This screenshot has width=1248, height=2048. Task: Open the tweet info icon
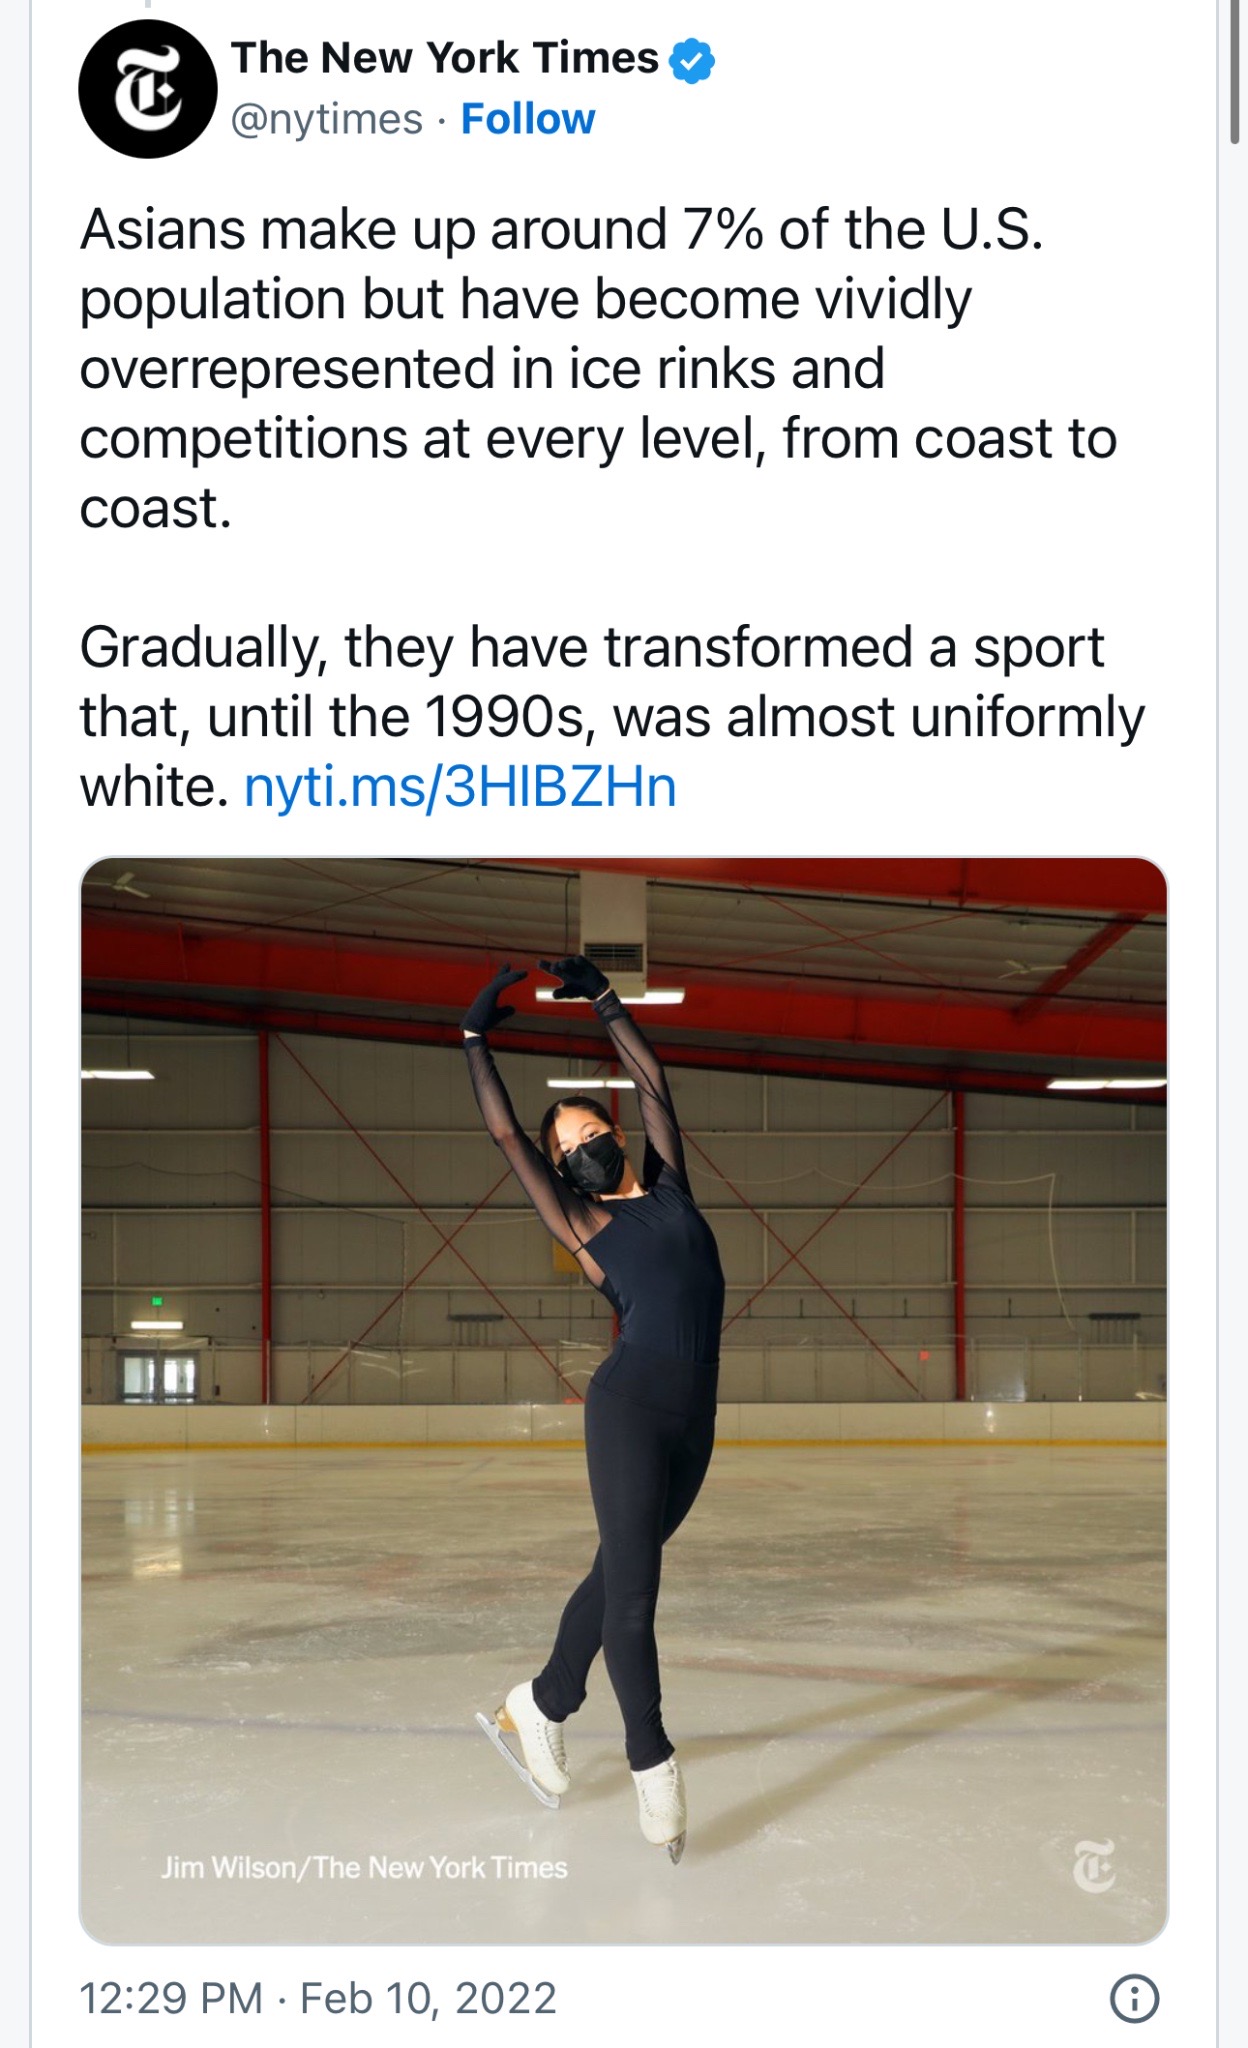coord(1134,1998)
